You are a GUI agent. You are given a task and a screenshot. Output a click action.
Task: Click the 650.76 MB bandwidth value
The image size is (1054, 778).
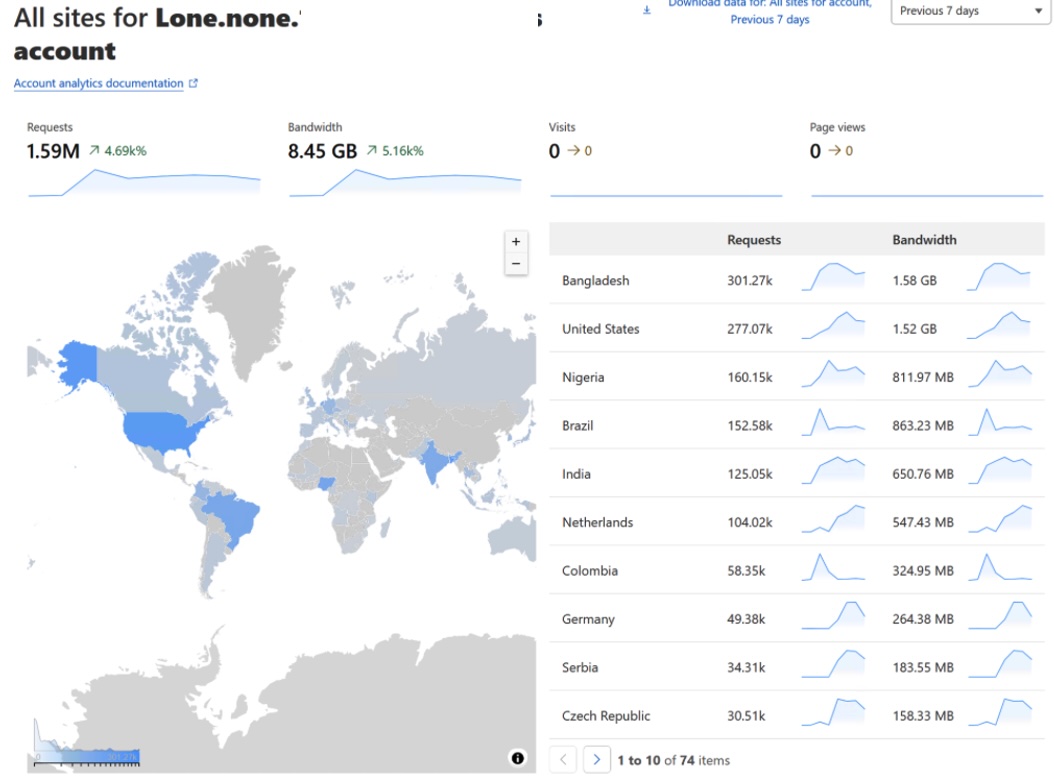click(x=923, y=474)
